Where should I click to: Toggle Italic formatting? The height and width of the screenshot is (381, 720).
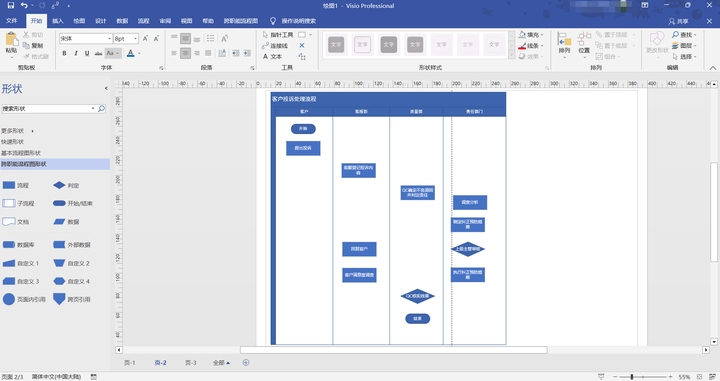click(x=76, y=53)
